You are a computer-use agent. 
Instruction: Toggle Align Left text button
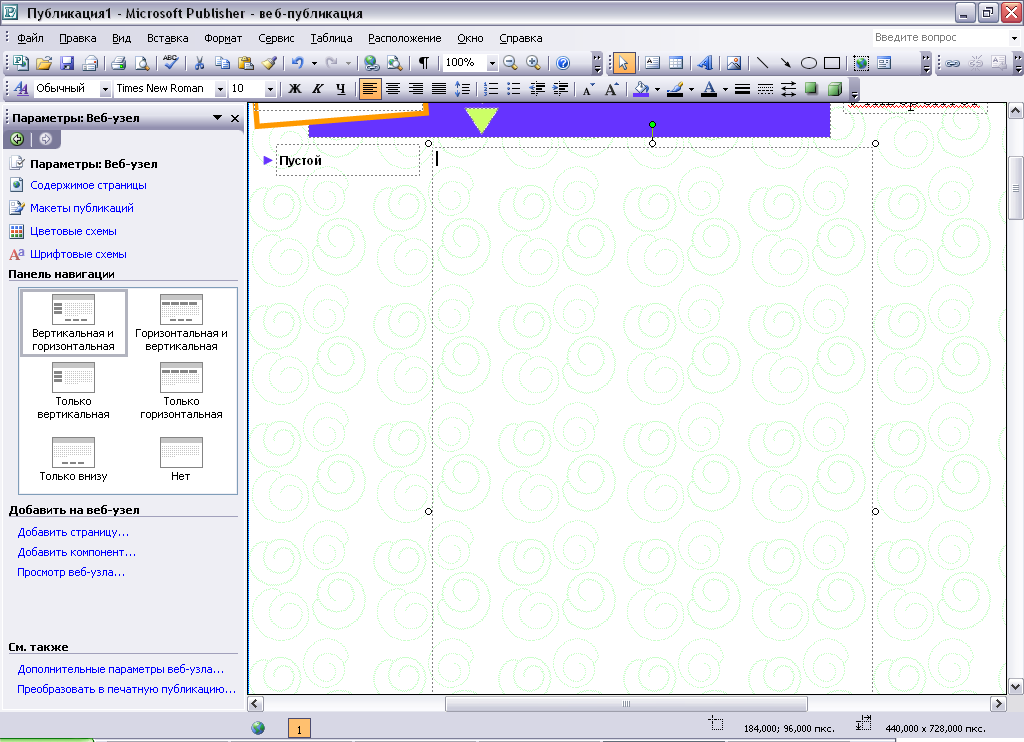click(x=370, y=89)
